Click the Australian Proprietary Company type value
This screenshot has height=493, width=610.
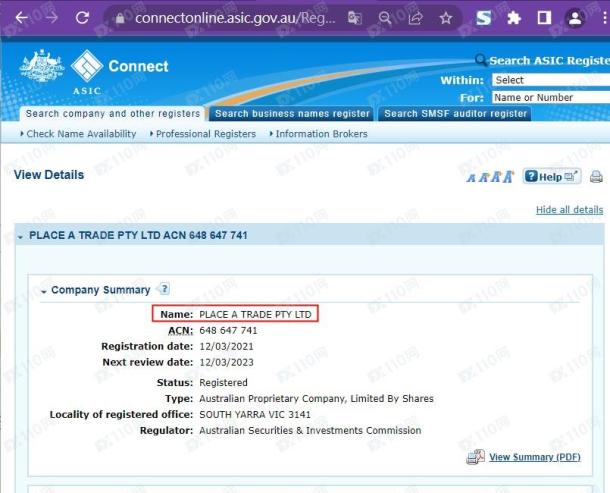pyautogui.click(x=316, y=398)
